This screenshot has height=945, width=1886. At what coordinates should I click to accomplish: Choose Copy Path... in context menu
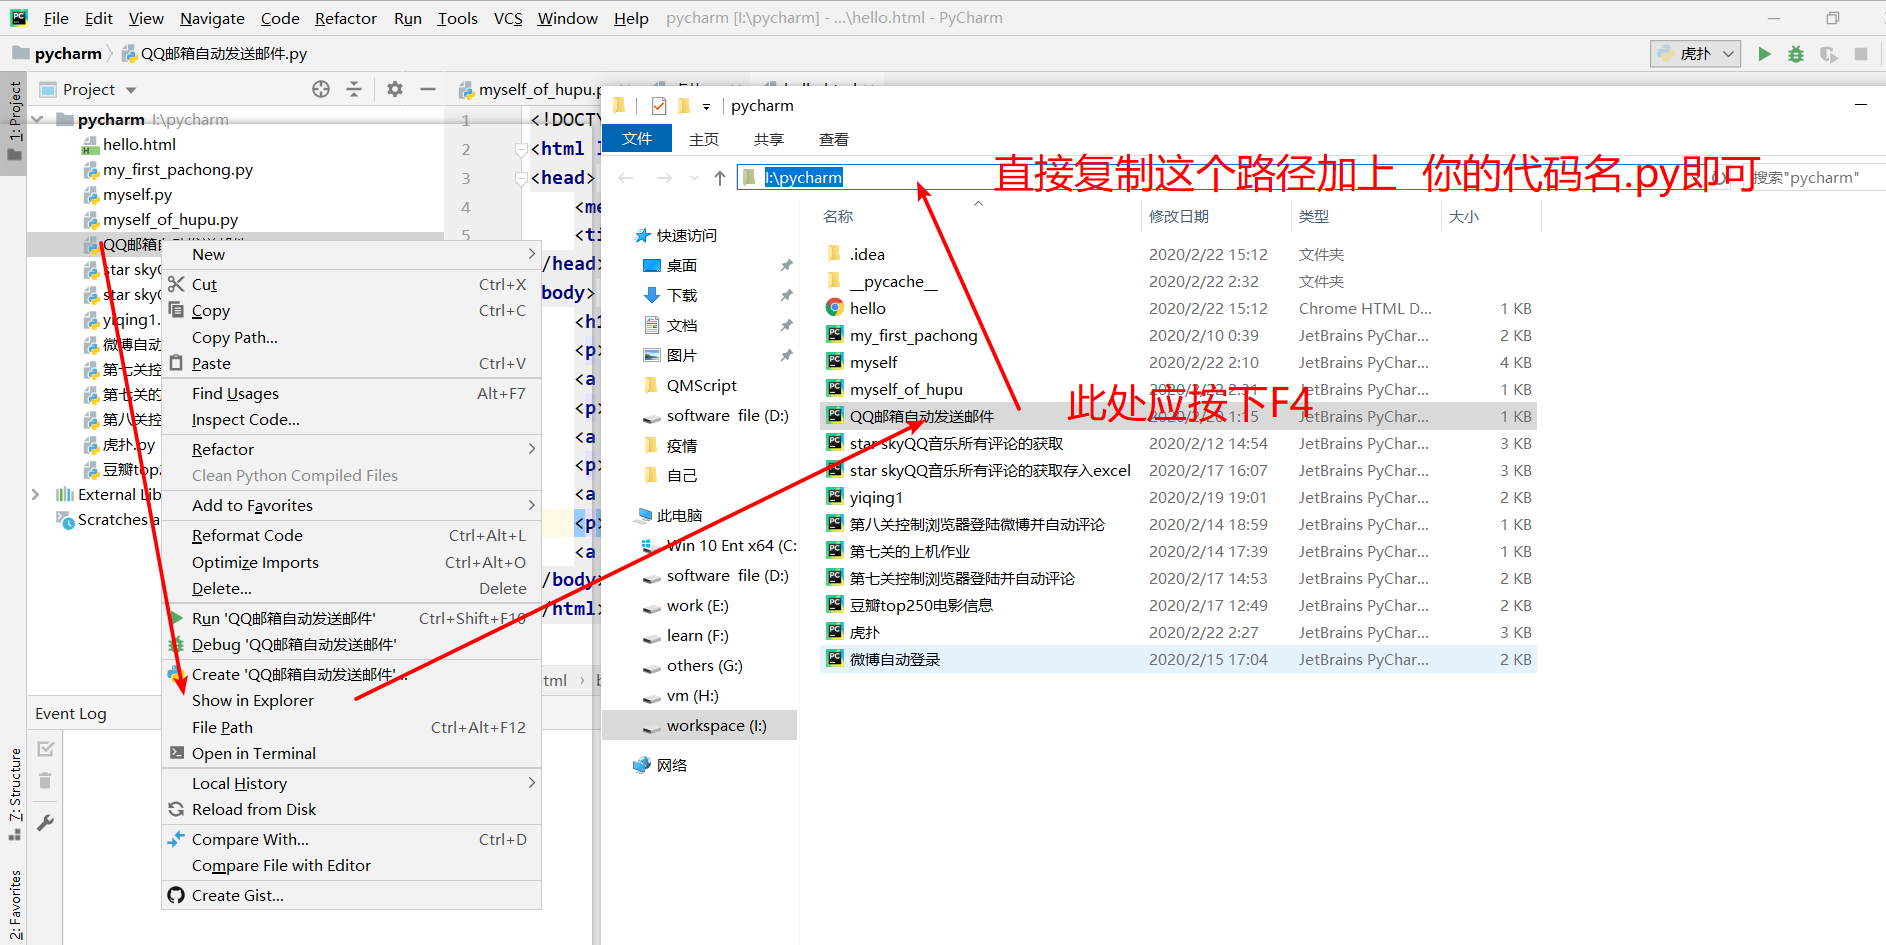coord(351,337)
